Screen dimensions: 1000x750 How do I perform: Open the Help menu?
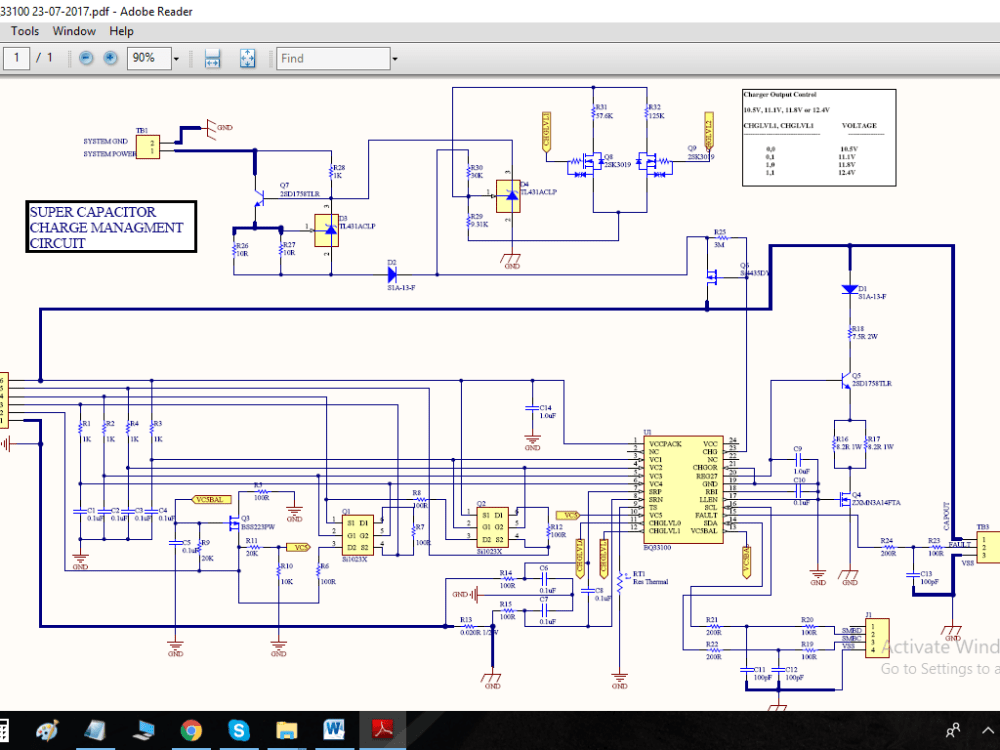(x=121, y=31)
